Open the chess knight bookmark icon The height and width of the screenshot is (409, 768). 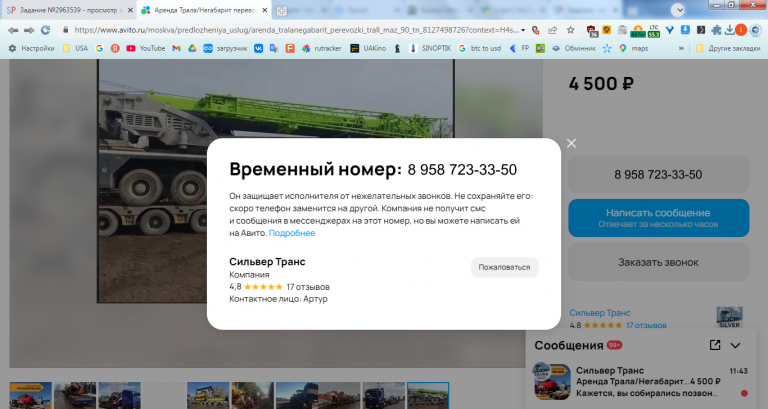point(397,48)
